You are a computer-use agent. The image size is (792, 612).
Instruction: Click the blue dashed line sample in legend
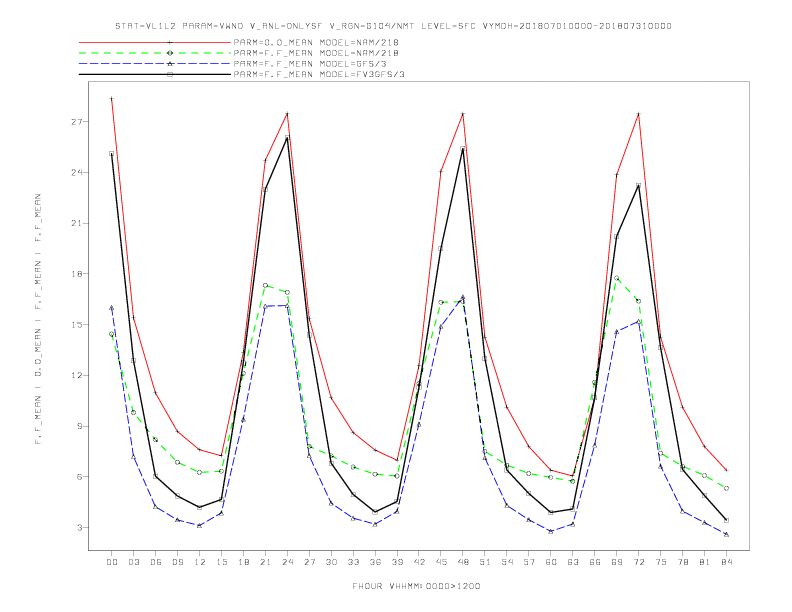point(155,64)
